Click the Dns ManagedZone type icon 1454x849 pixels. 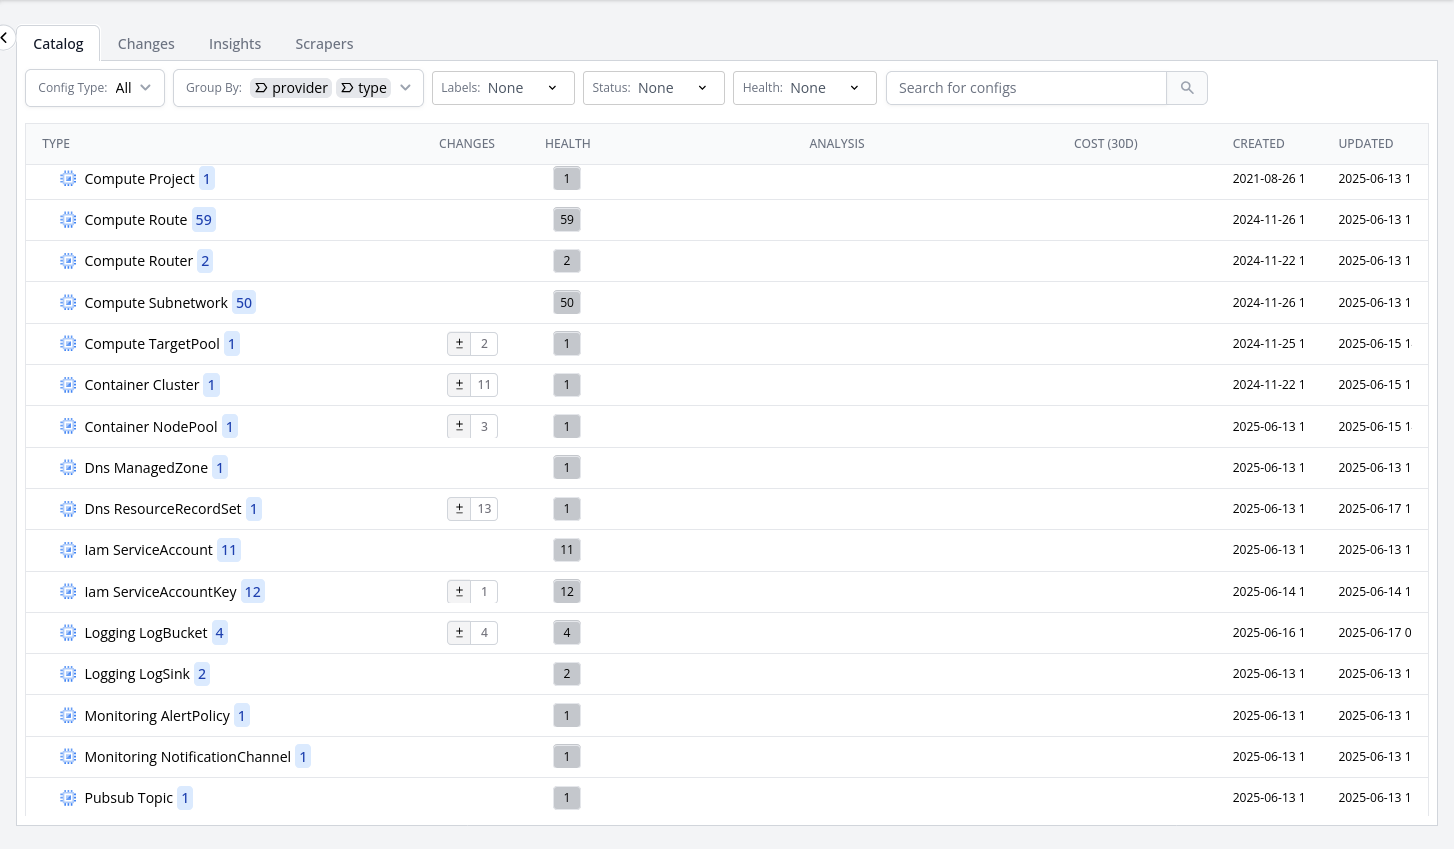tap(68, 468)
